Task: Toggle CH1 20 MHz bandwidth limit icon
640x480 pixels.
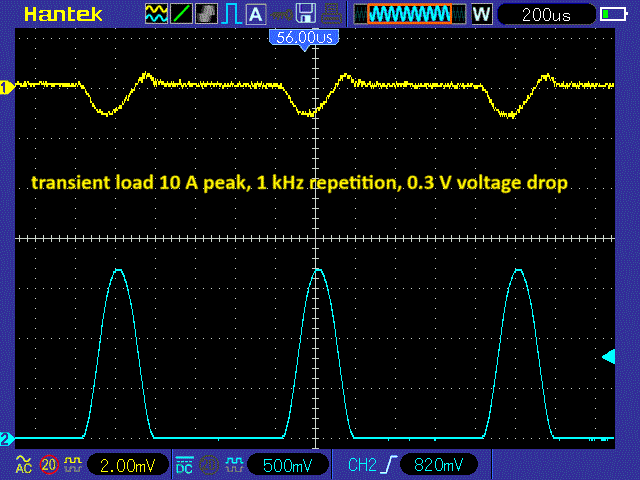Action: click(x=49, y=464)
